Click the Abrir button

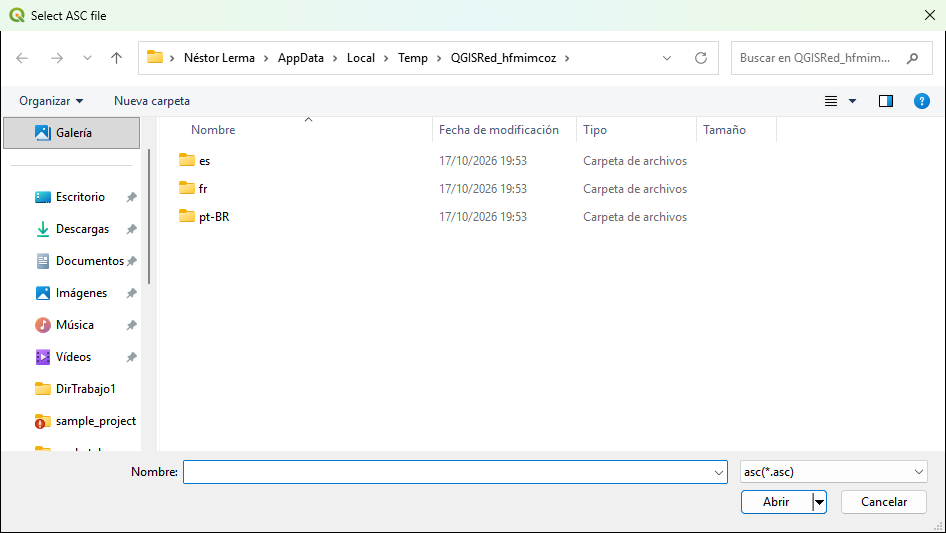pos(776,502)
